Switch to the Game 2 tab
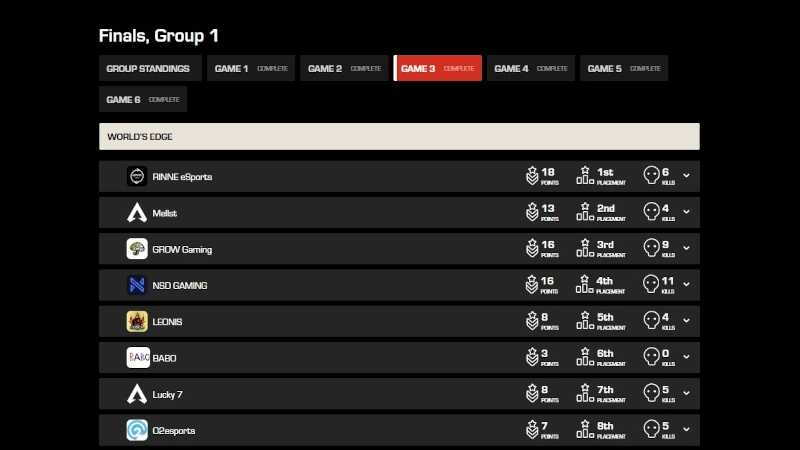Screen dimensions: 800x450 [x=344, y=68]
